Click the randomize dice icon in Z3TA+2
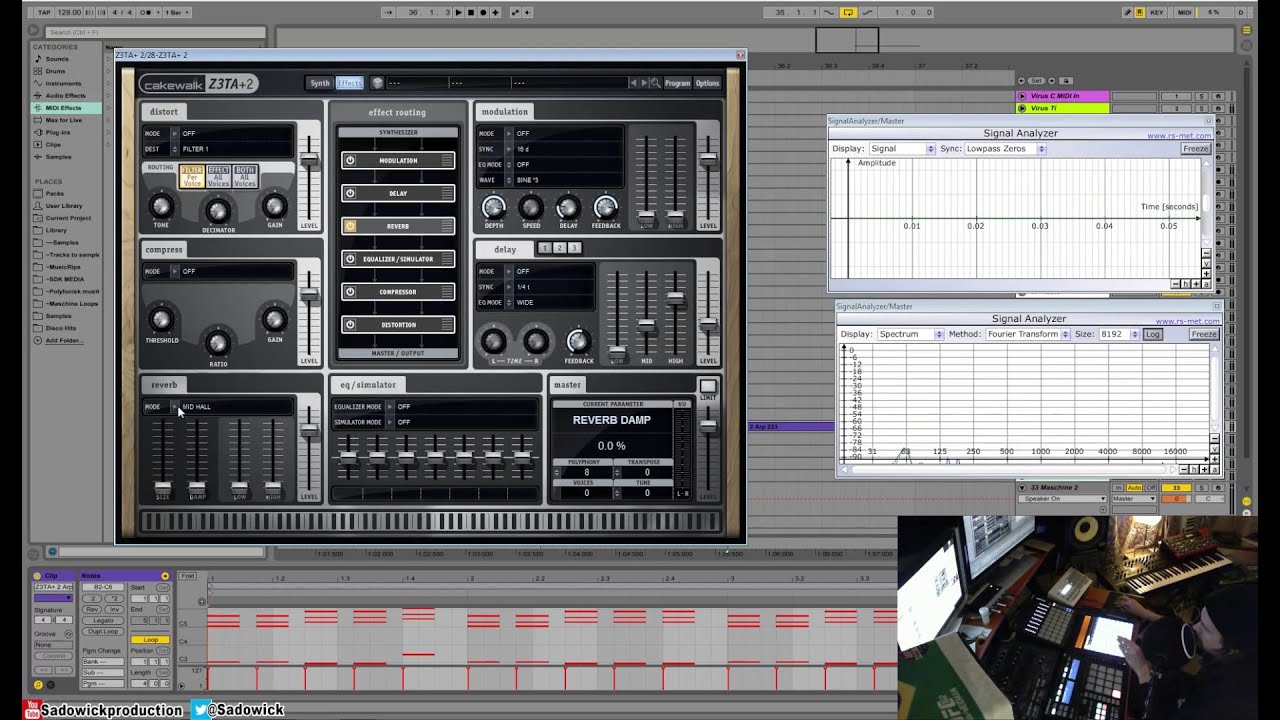Image resolution: width=1280 pixels, height=720 pixels. pos(377,83)
